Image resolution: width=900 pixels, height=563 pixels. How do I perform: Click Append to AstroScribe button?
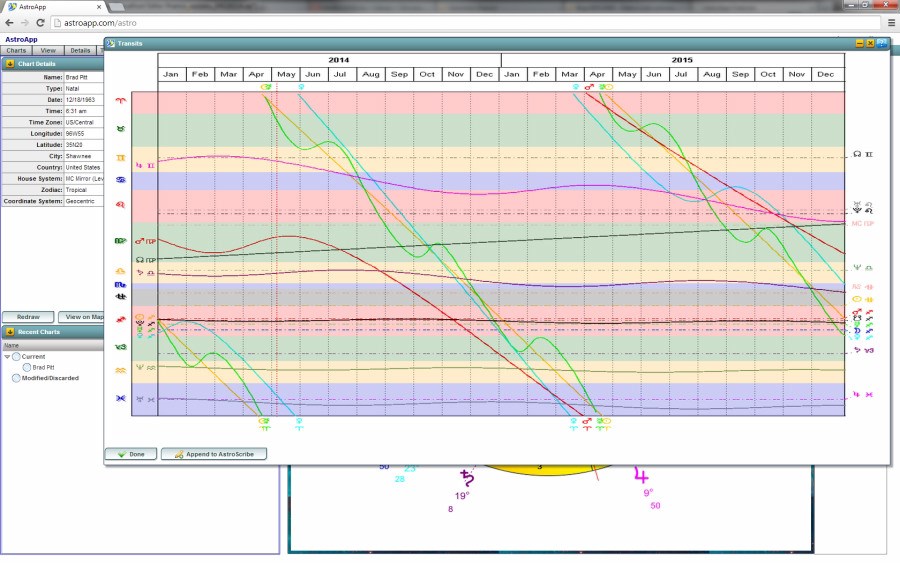[x=213, y=454]
